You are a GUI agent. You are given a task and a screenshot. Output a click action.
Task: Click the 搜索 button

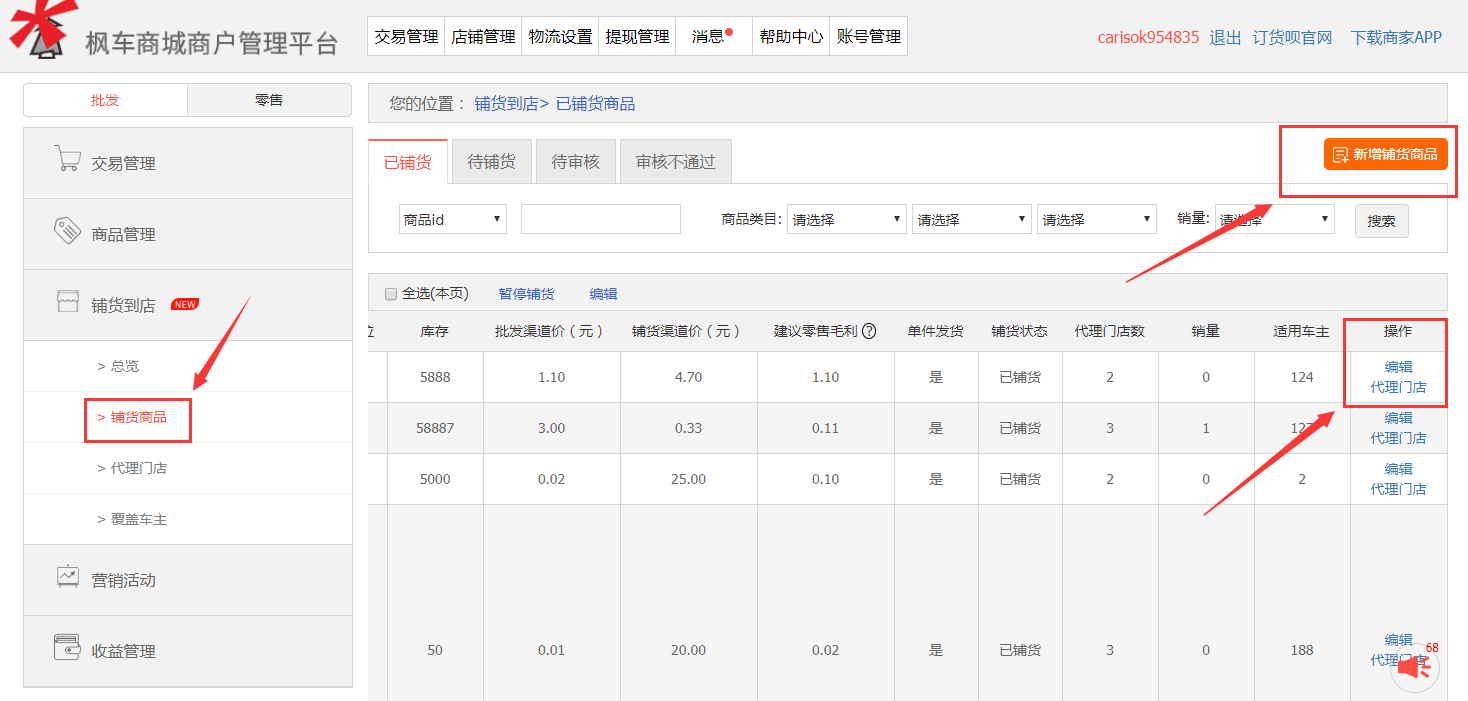coord(1382,219)
